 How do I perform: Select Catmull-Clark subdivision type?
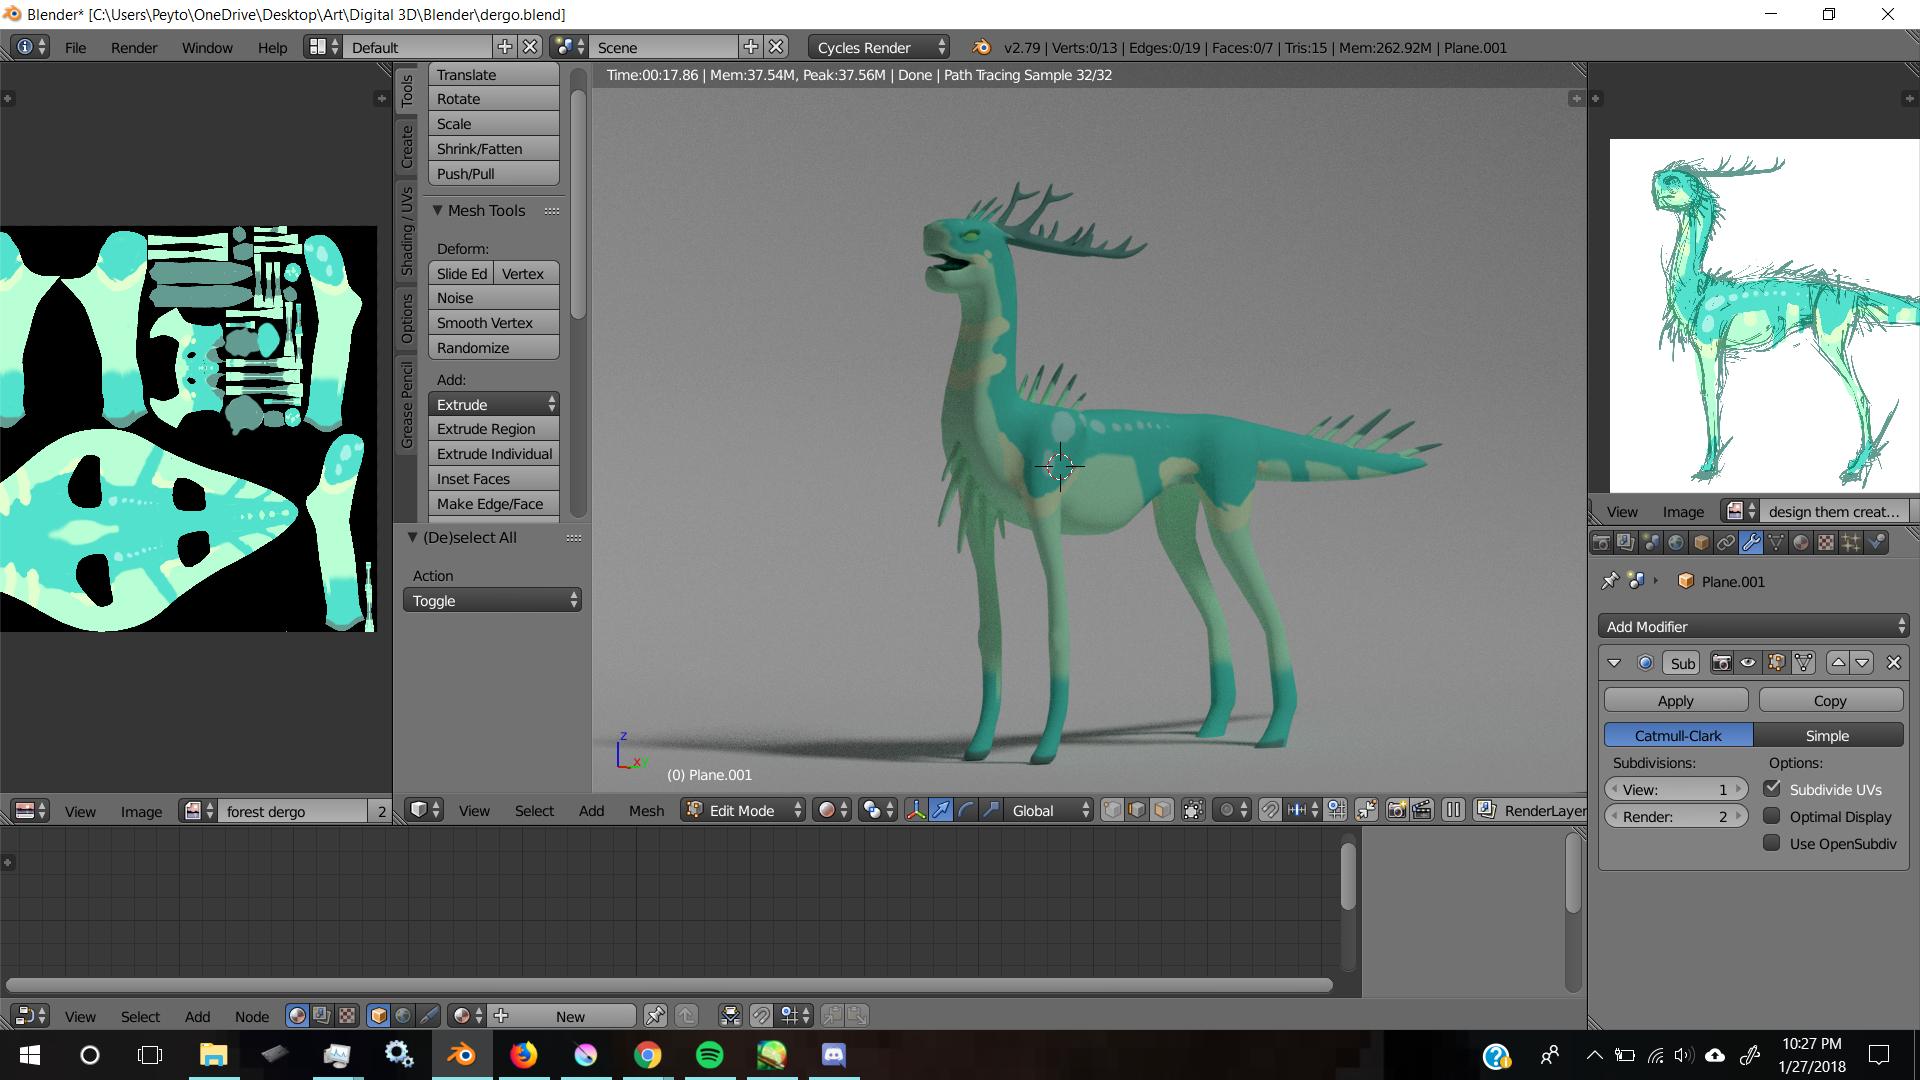[x=1678, y=735]
